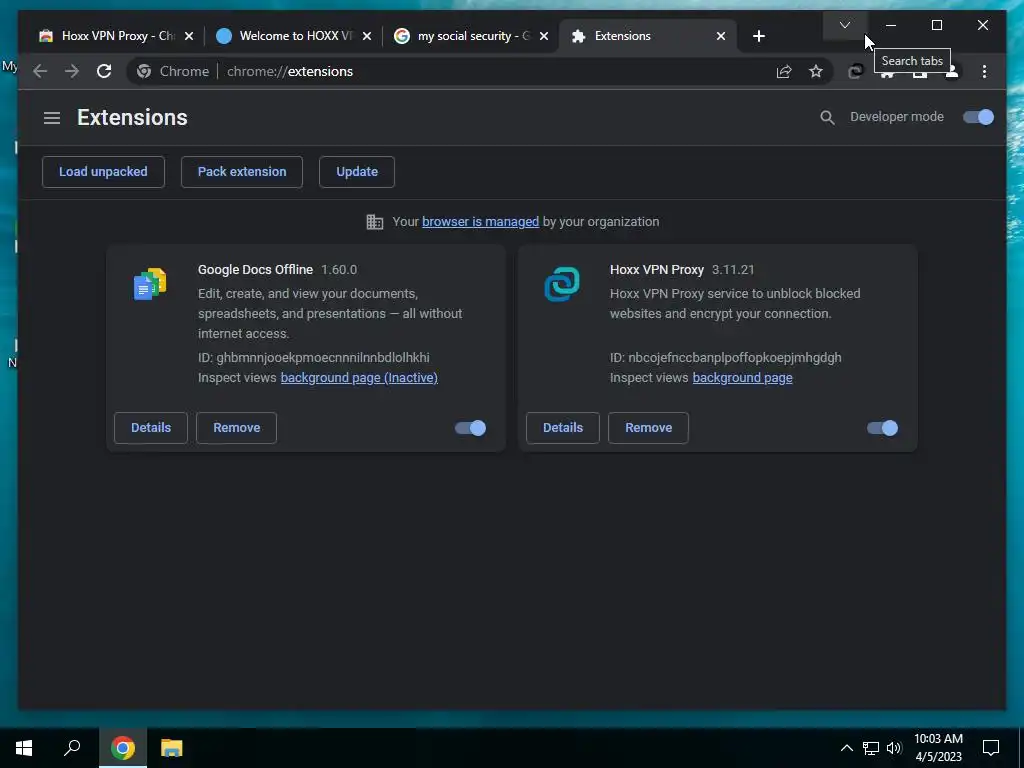Click the Hoxx VPN Proxy extension logo
Image resolution: width=1024 pixels, height=768 pixels.
[562, 283]
